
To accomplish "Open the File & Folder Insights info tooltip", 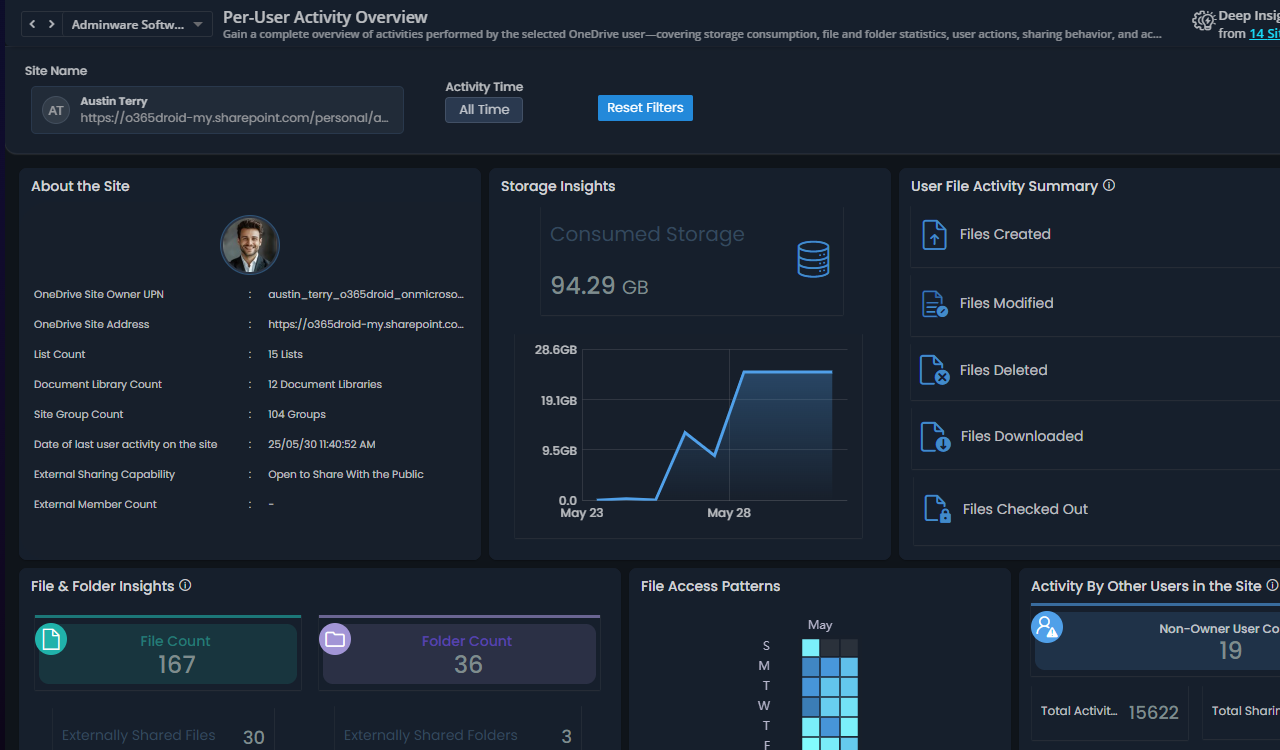I will click(x=185, y=586).
